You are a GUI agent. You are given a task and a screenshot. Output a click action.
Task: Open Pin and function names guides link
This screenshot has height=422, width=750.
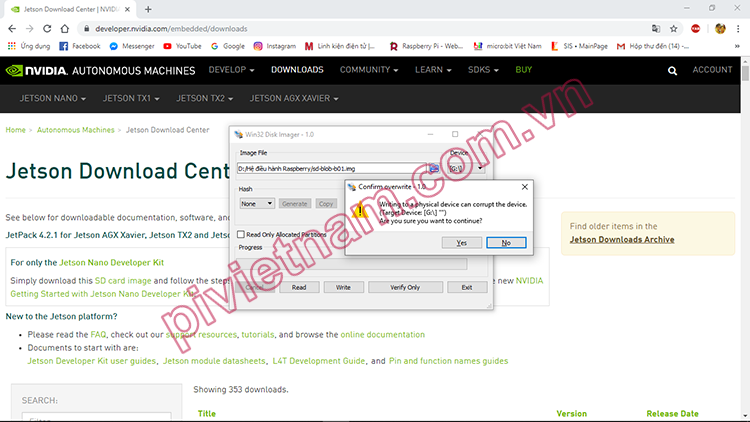449,361
